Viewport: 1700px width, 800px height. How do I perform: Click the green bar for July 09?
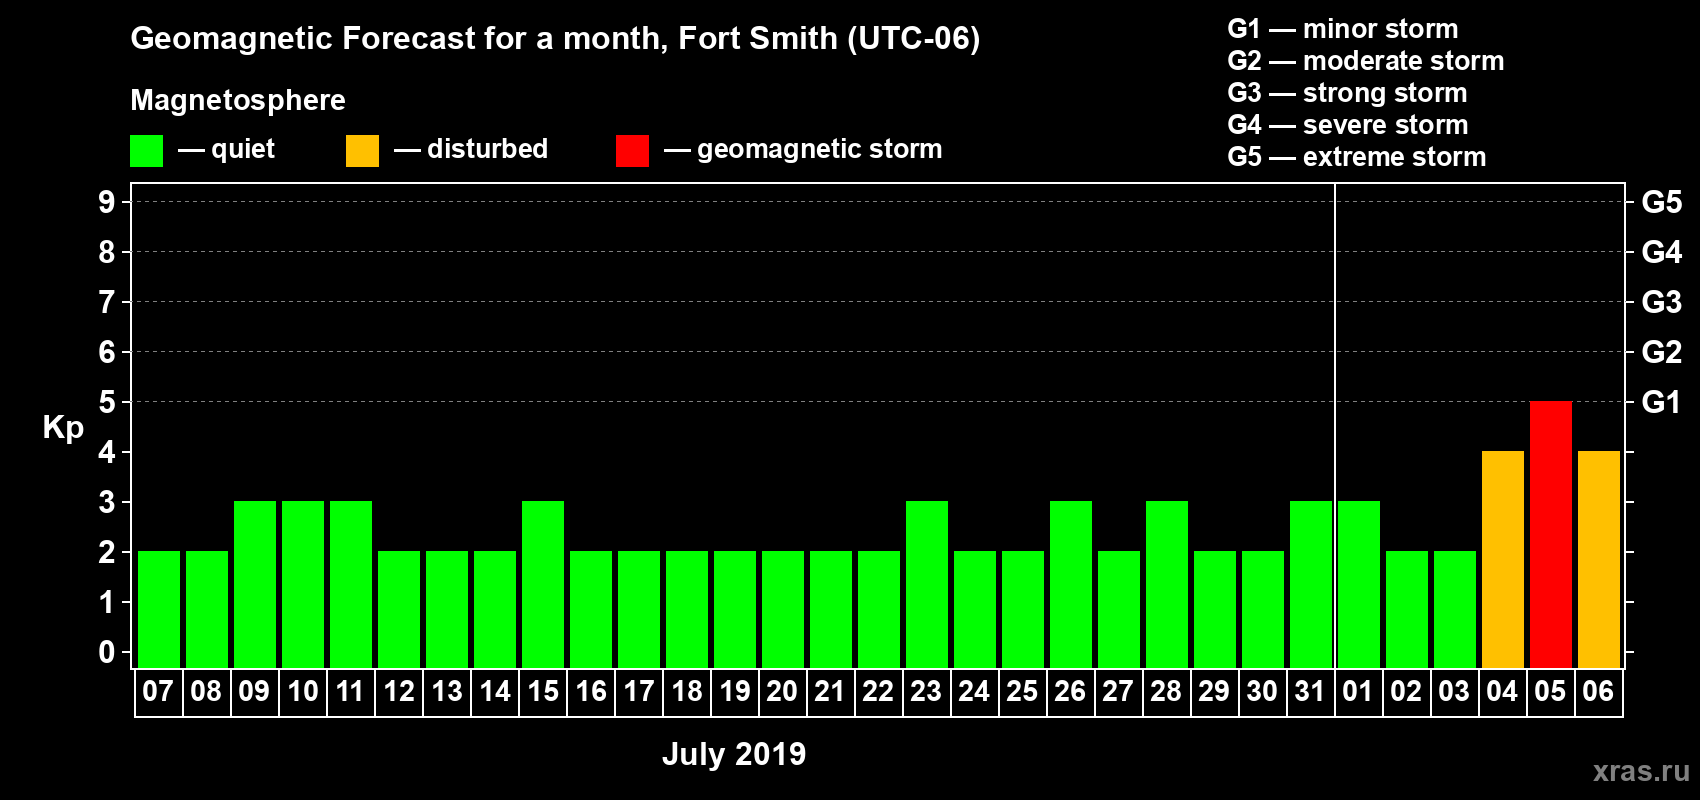tap(254, 585)
